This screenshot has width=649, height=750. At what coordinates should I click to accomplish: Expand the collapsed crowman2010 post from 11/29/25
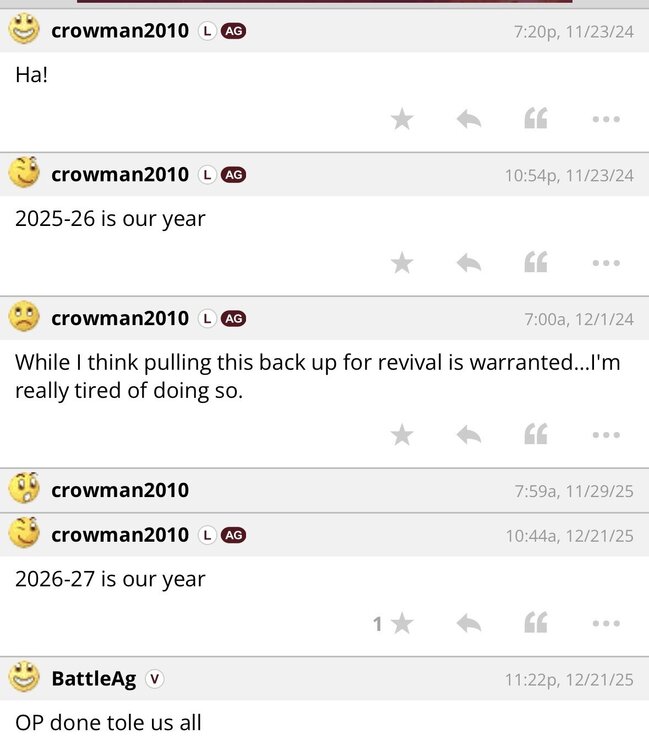coord(324,490)
